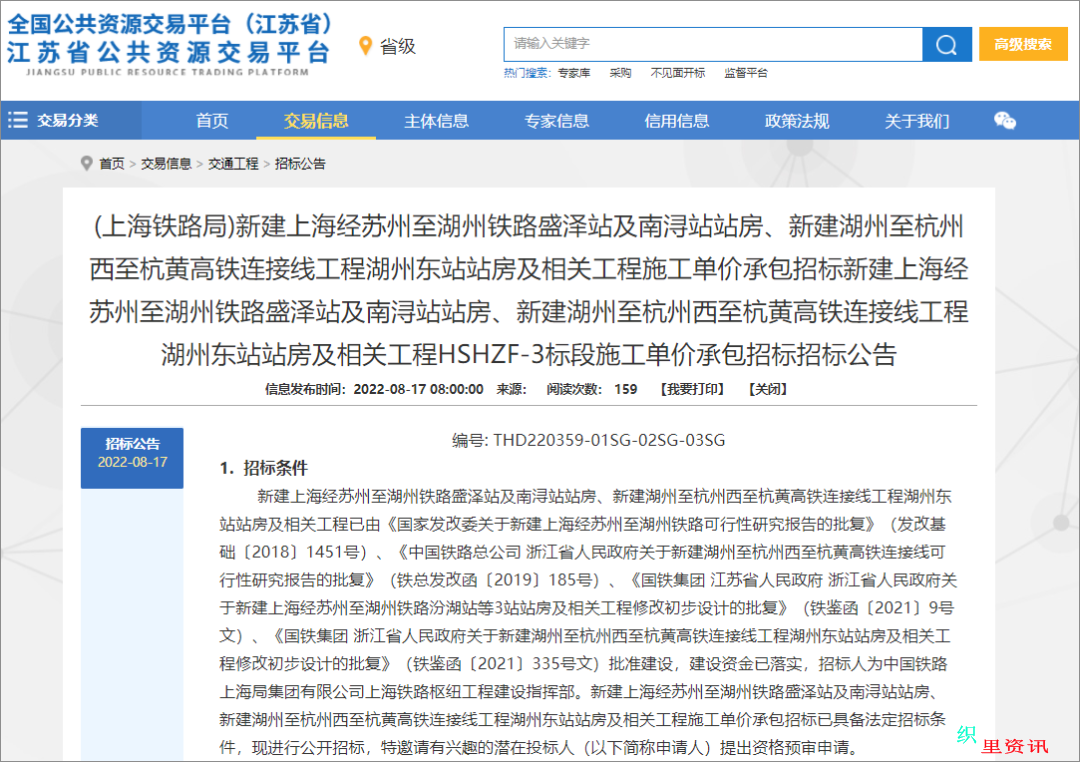Click hot search term 监督平台

pyautogui.click(x=745, y=73)
